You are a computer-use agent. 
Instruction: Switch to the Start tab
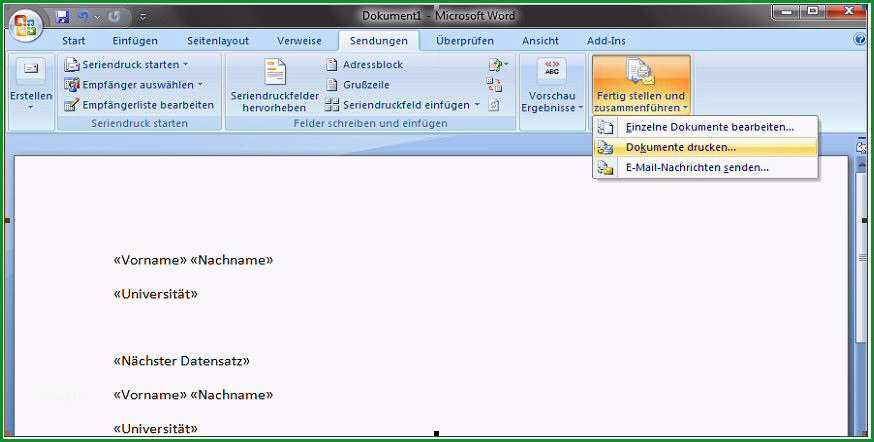click(74, 41)
